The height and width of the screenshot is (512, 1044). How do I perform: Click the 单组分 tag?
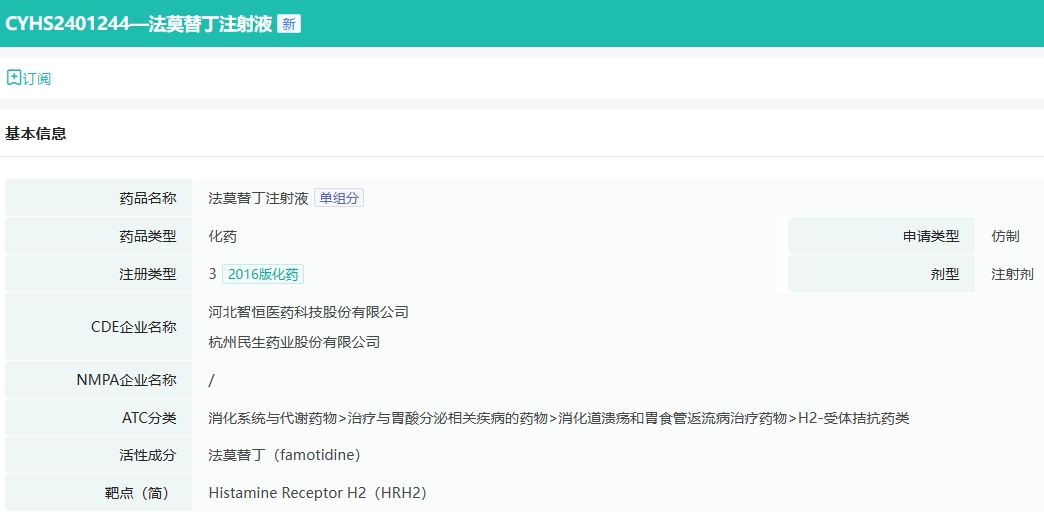pyautogui.click(x=339, y=198)
